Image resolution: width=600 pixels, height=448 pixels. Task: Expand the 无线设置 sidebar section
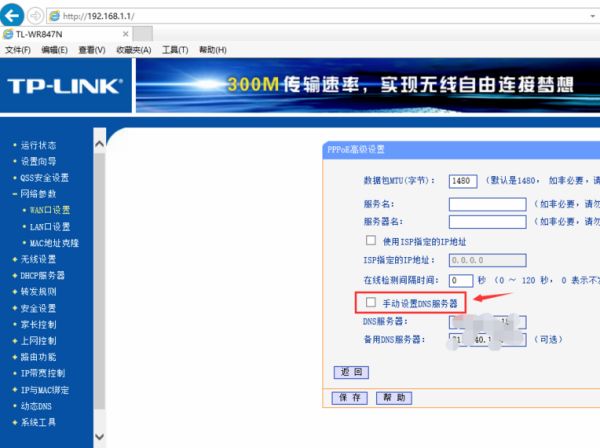pyautogui.click(x=39, y=259)
